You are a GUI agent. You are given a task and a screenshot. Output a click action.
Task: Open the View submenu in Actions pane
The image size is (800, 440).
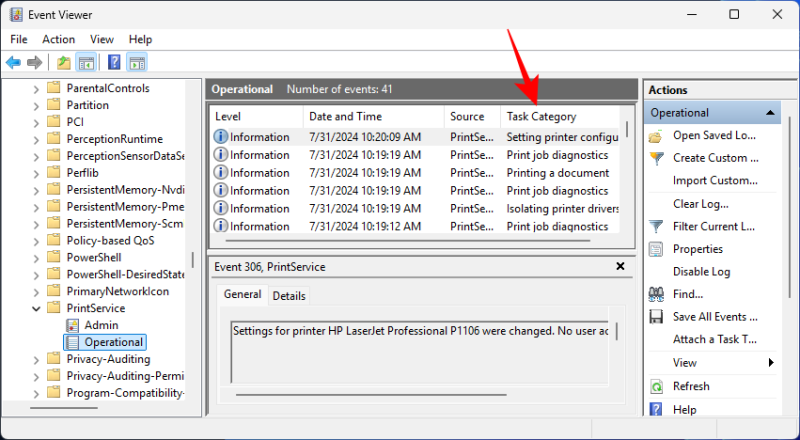click(771, 362)
